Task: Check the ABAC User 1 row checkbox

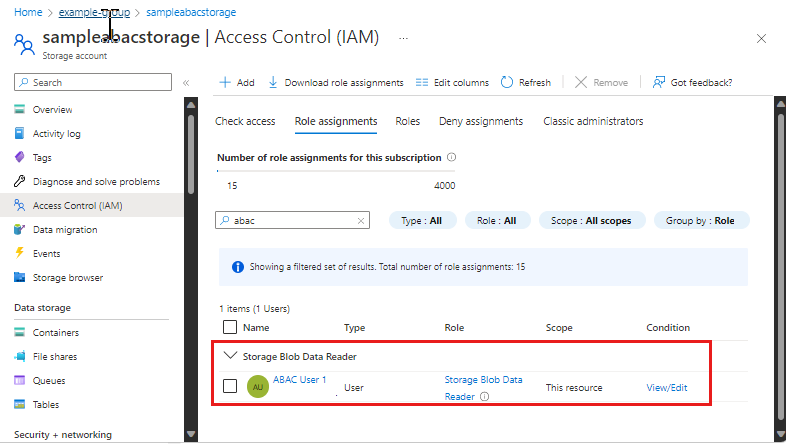Action: click(x=230, y=386)
